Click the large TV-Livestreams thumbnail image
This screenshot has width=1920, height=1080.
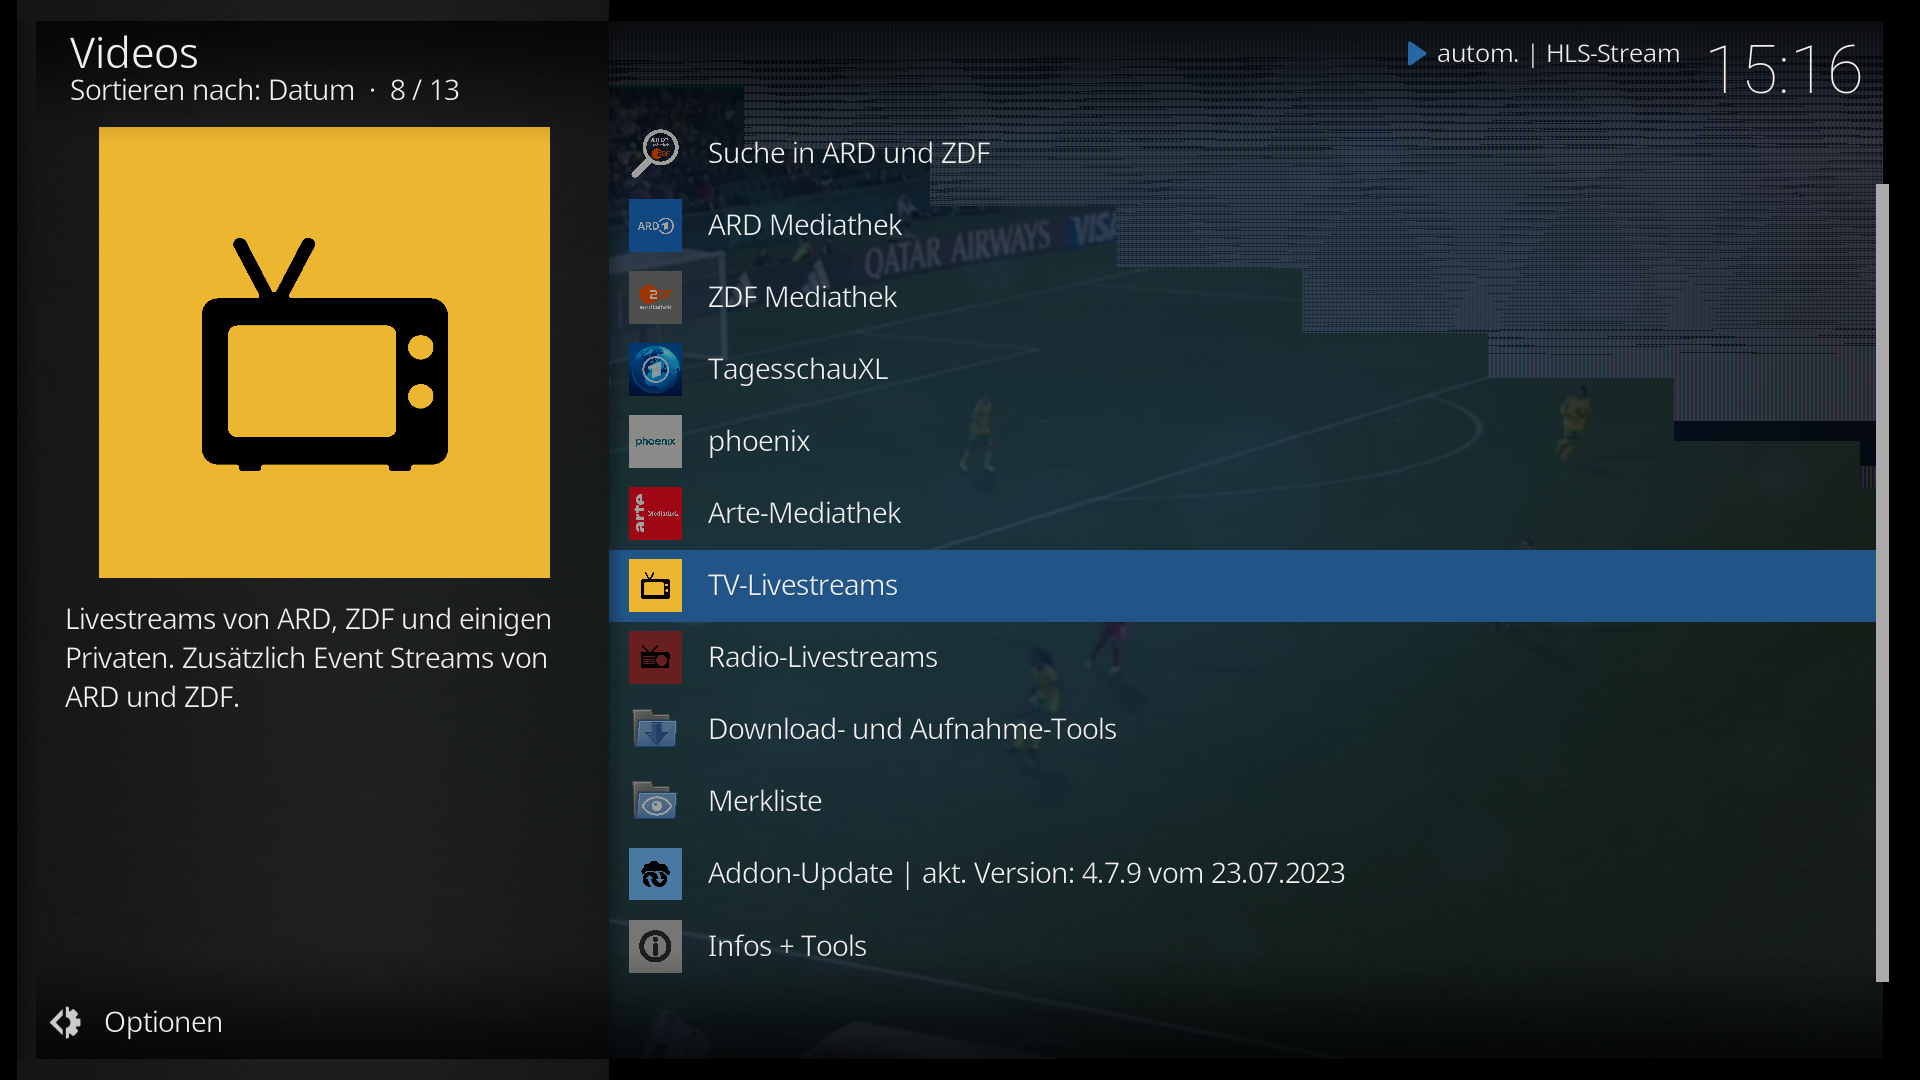click(324, 352)
